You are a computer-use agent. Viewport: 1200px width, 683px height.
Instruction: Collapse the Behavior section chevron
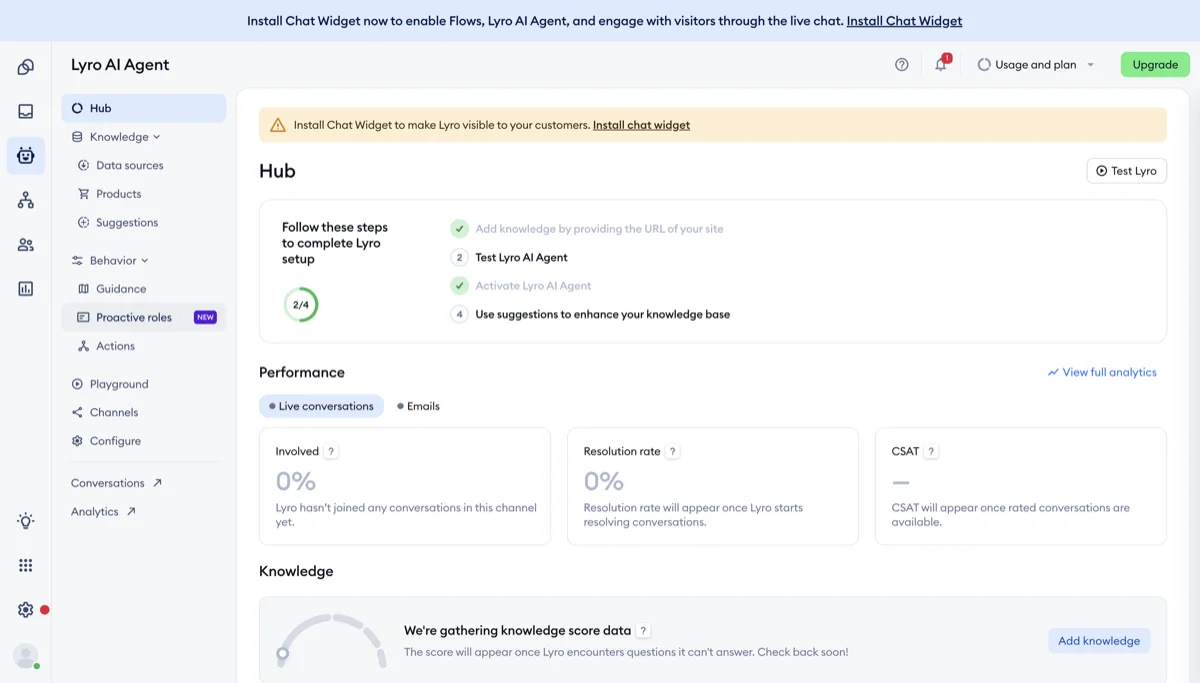point(145,260)
